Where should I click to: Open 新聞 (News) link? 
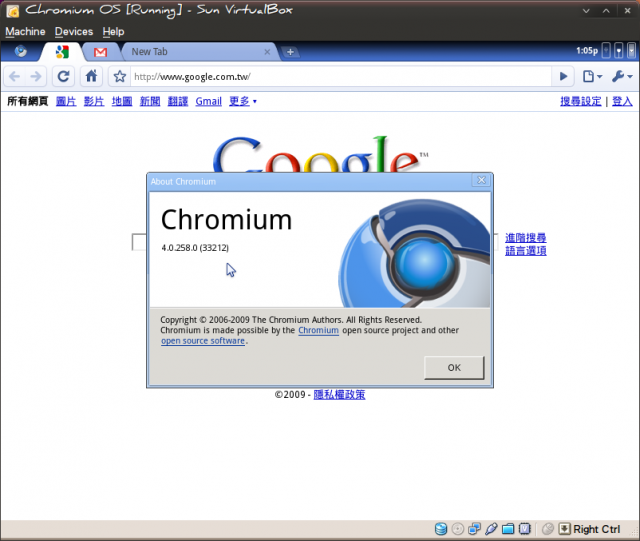point(150,101)
